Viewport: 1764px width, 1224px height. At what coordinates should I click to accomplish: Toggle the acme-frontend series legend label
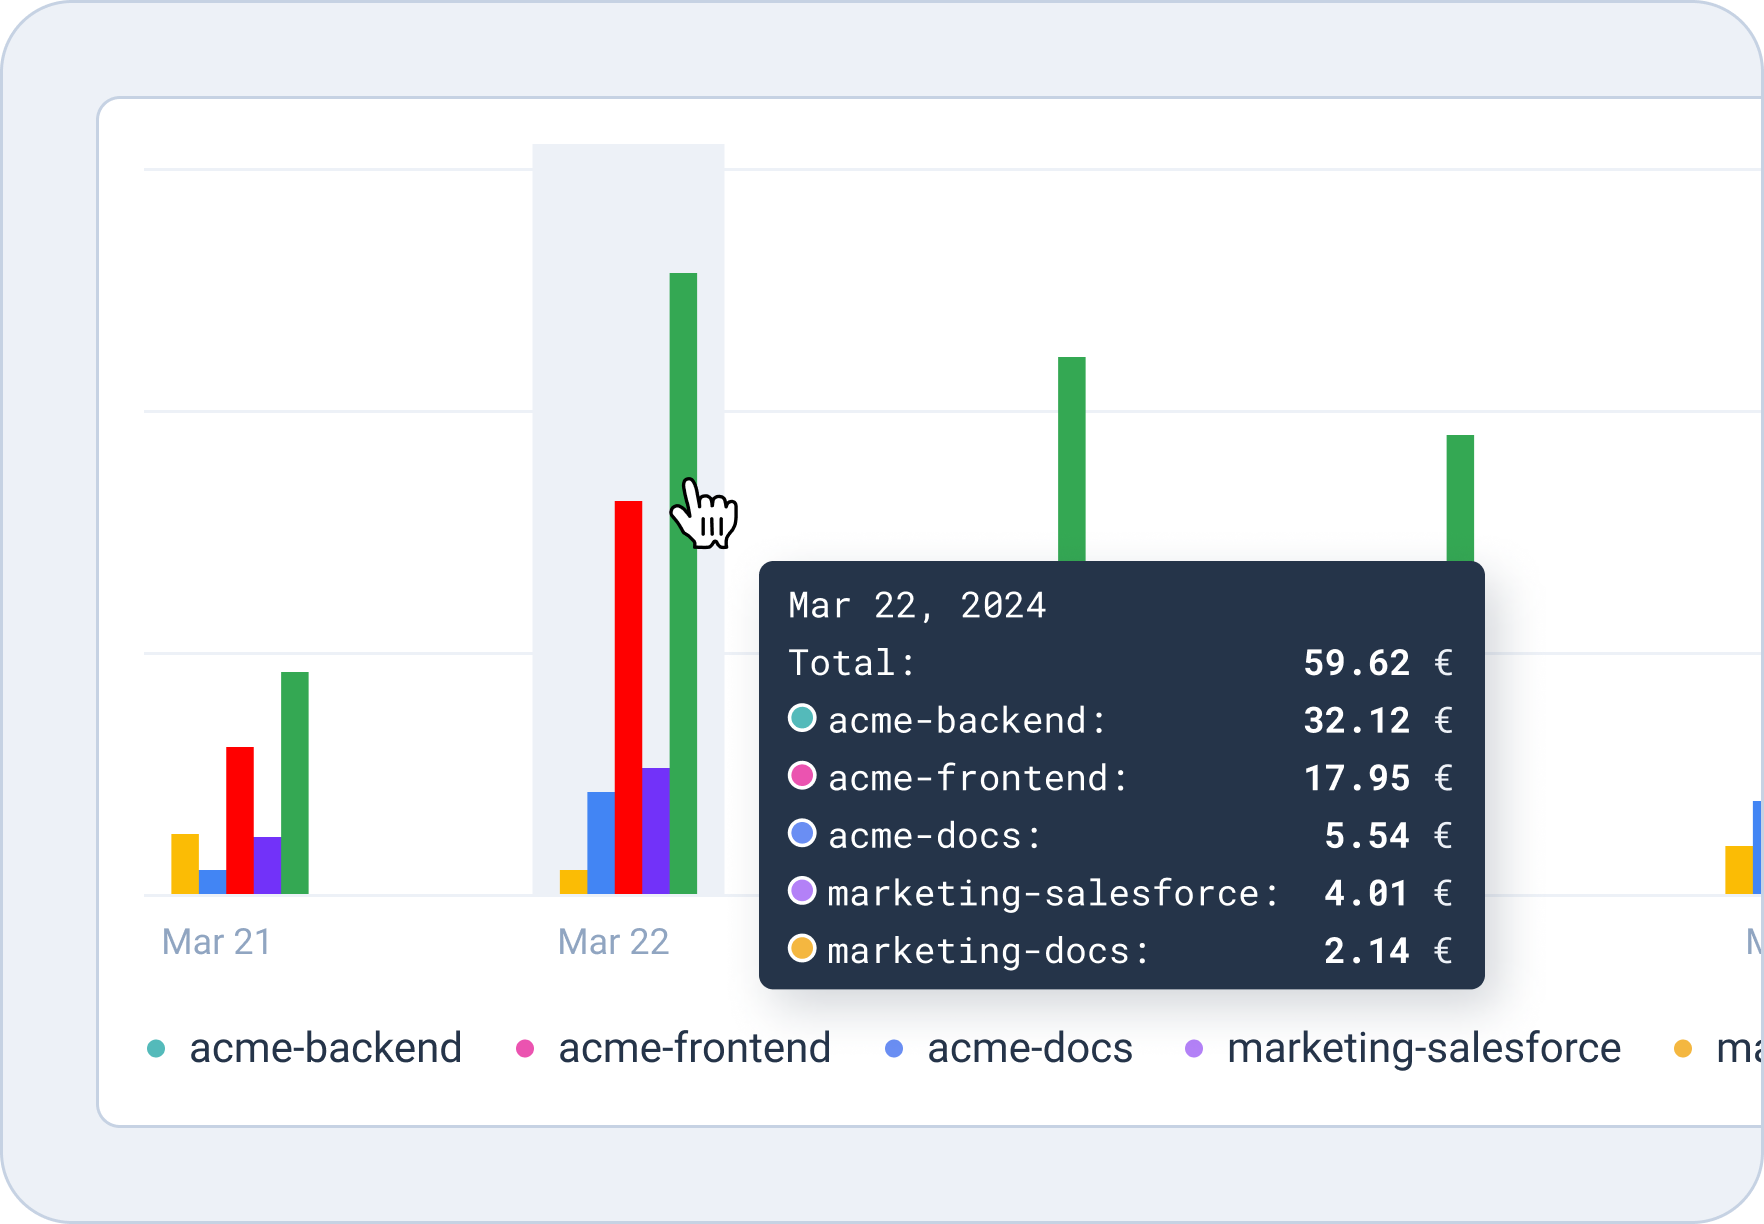coord(694,1049)
